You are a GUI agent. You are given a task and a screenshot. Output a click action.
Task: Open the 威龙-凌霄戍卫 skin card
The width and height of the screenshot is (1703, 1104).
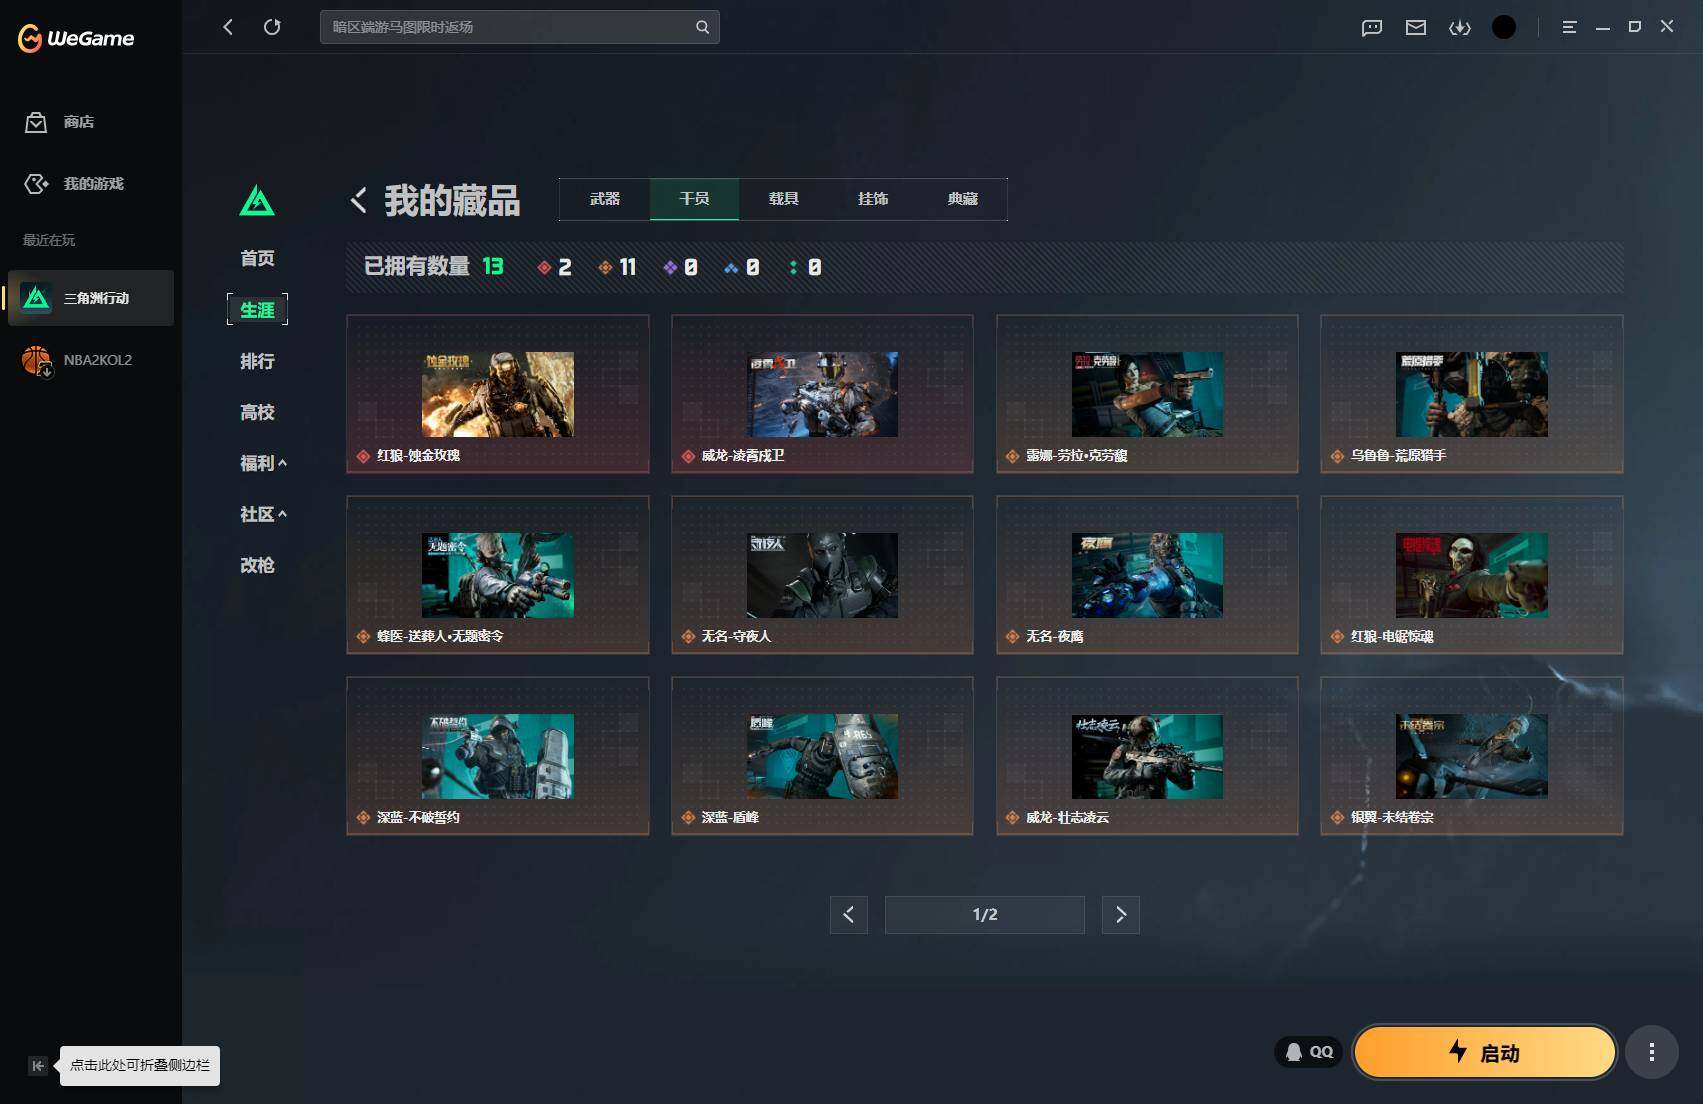822,394
